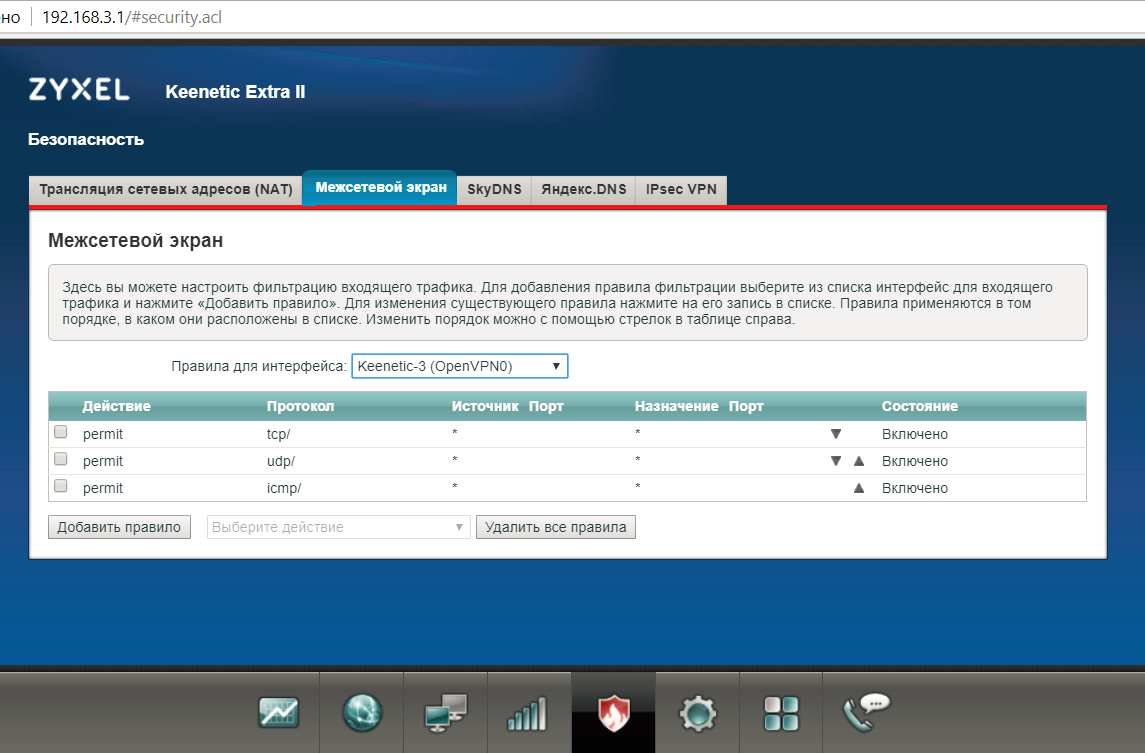Open the Wi-Fi signal bars icon
The width and height of the screenshot is (1145, 753).
(528, 713)
